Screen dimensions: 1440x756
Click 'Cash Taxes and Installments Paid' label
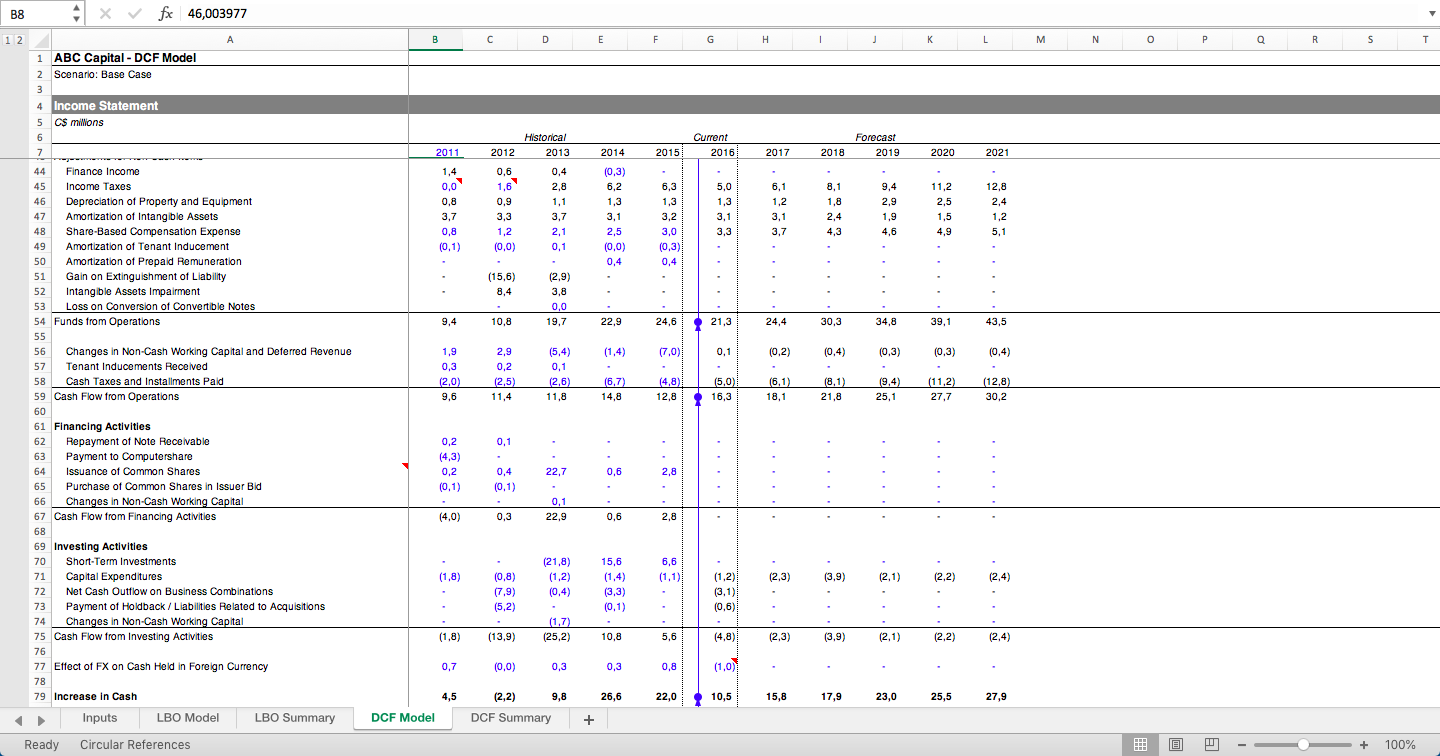[145, 382]
